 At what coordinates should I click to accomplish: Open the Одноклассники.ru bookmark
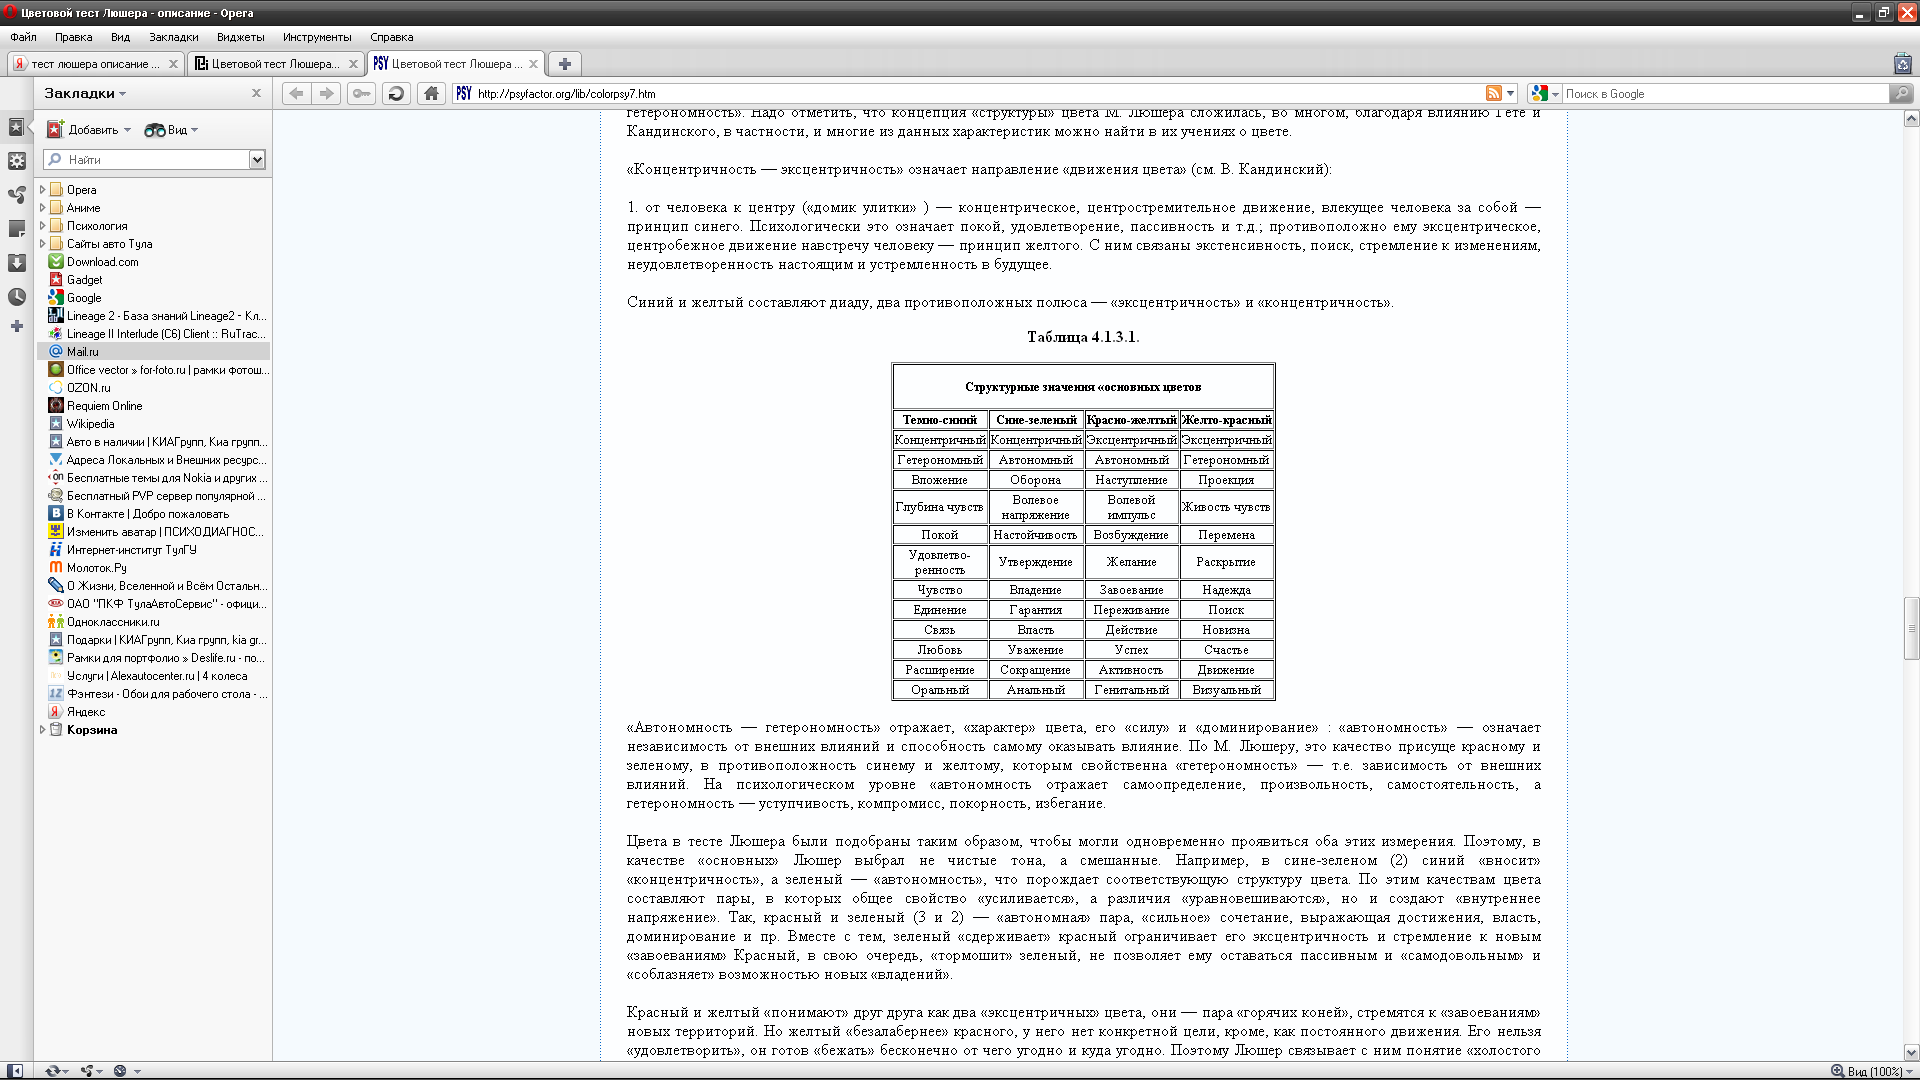coord(112,622)
